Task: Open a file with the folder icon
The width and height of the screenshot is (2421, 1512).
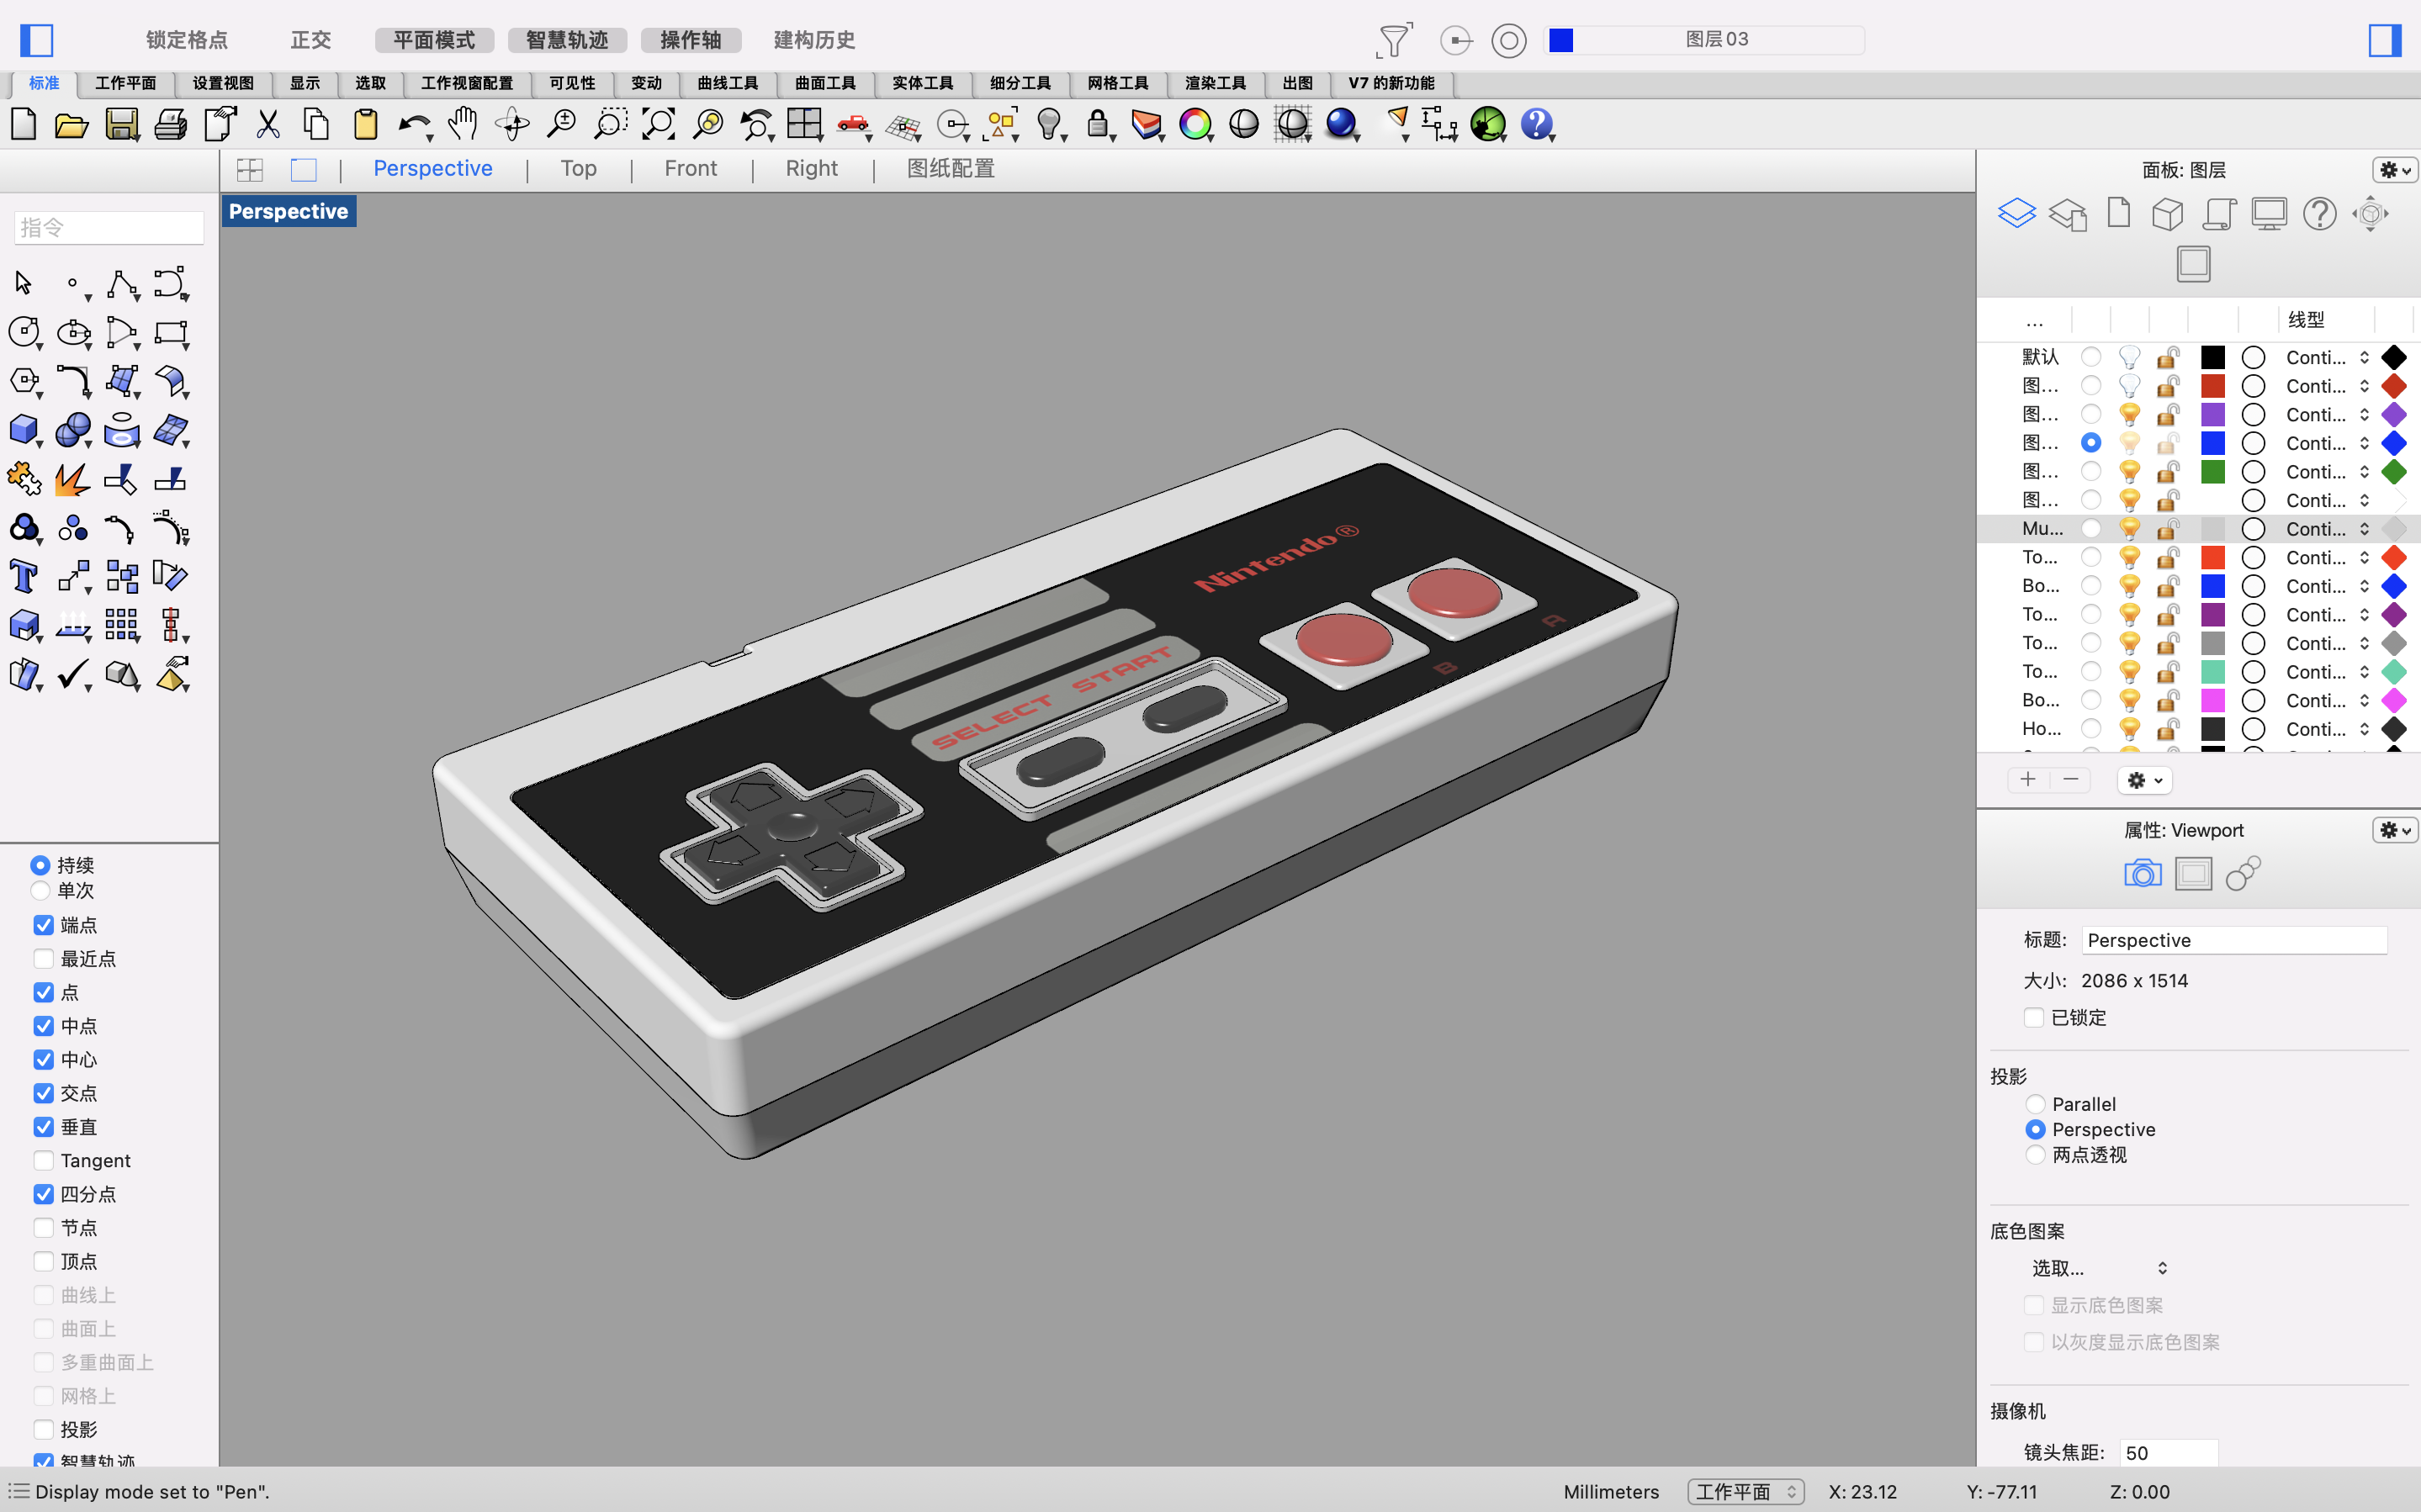Action: [71, 124]
